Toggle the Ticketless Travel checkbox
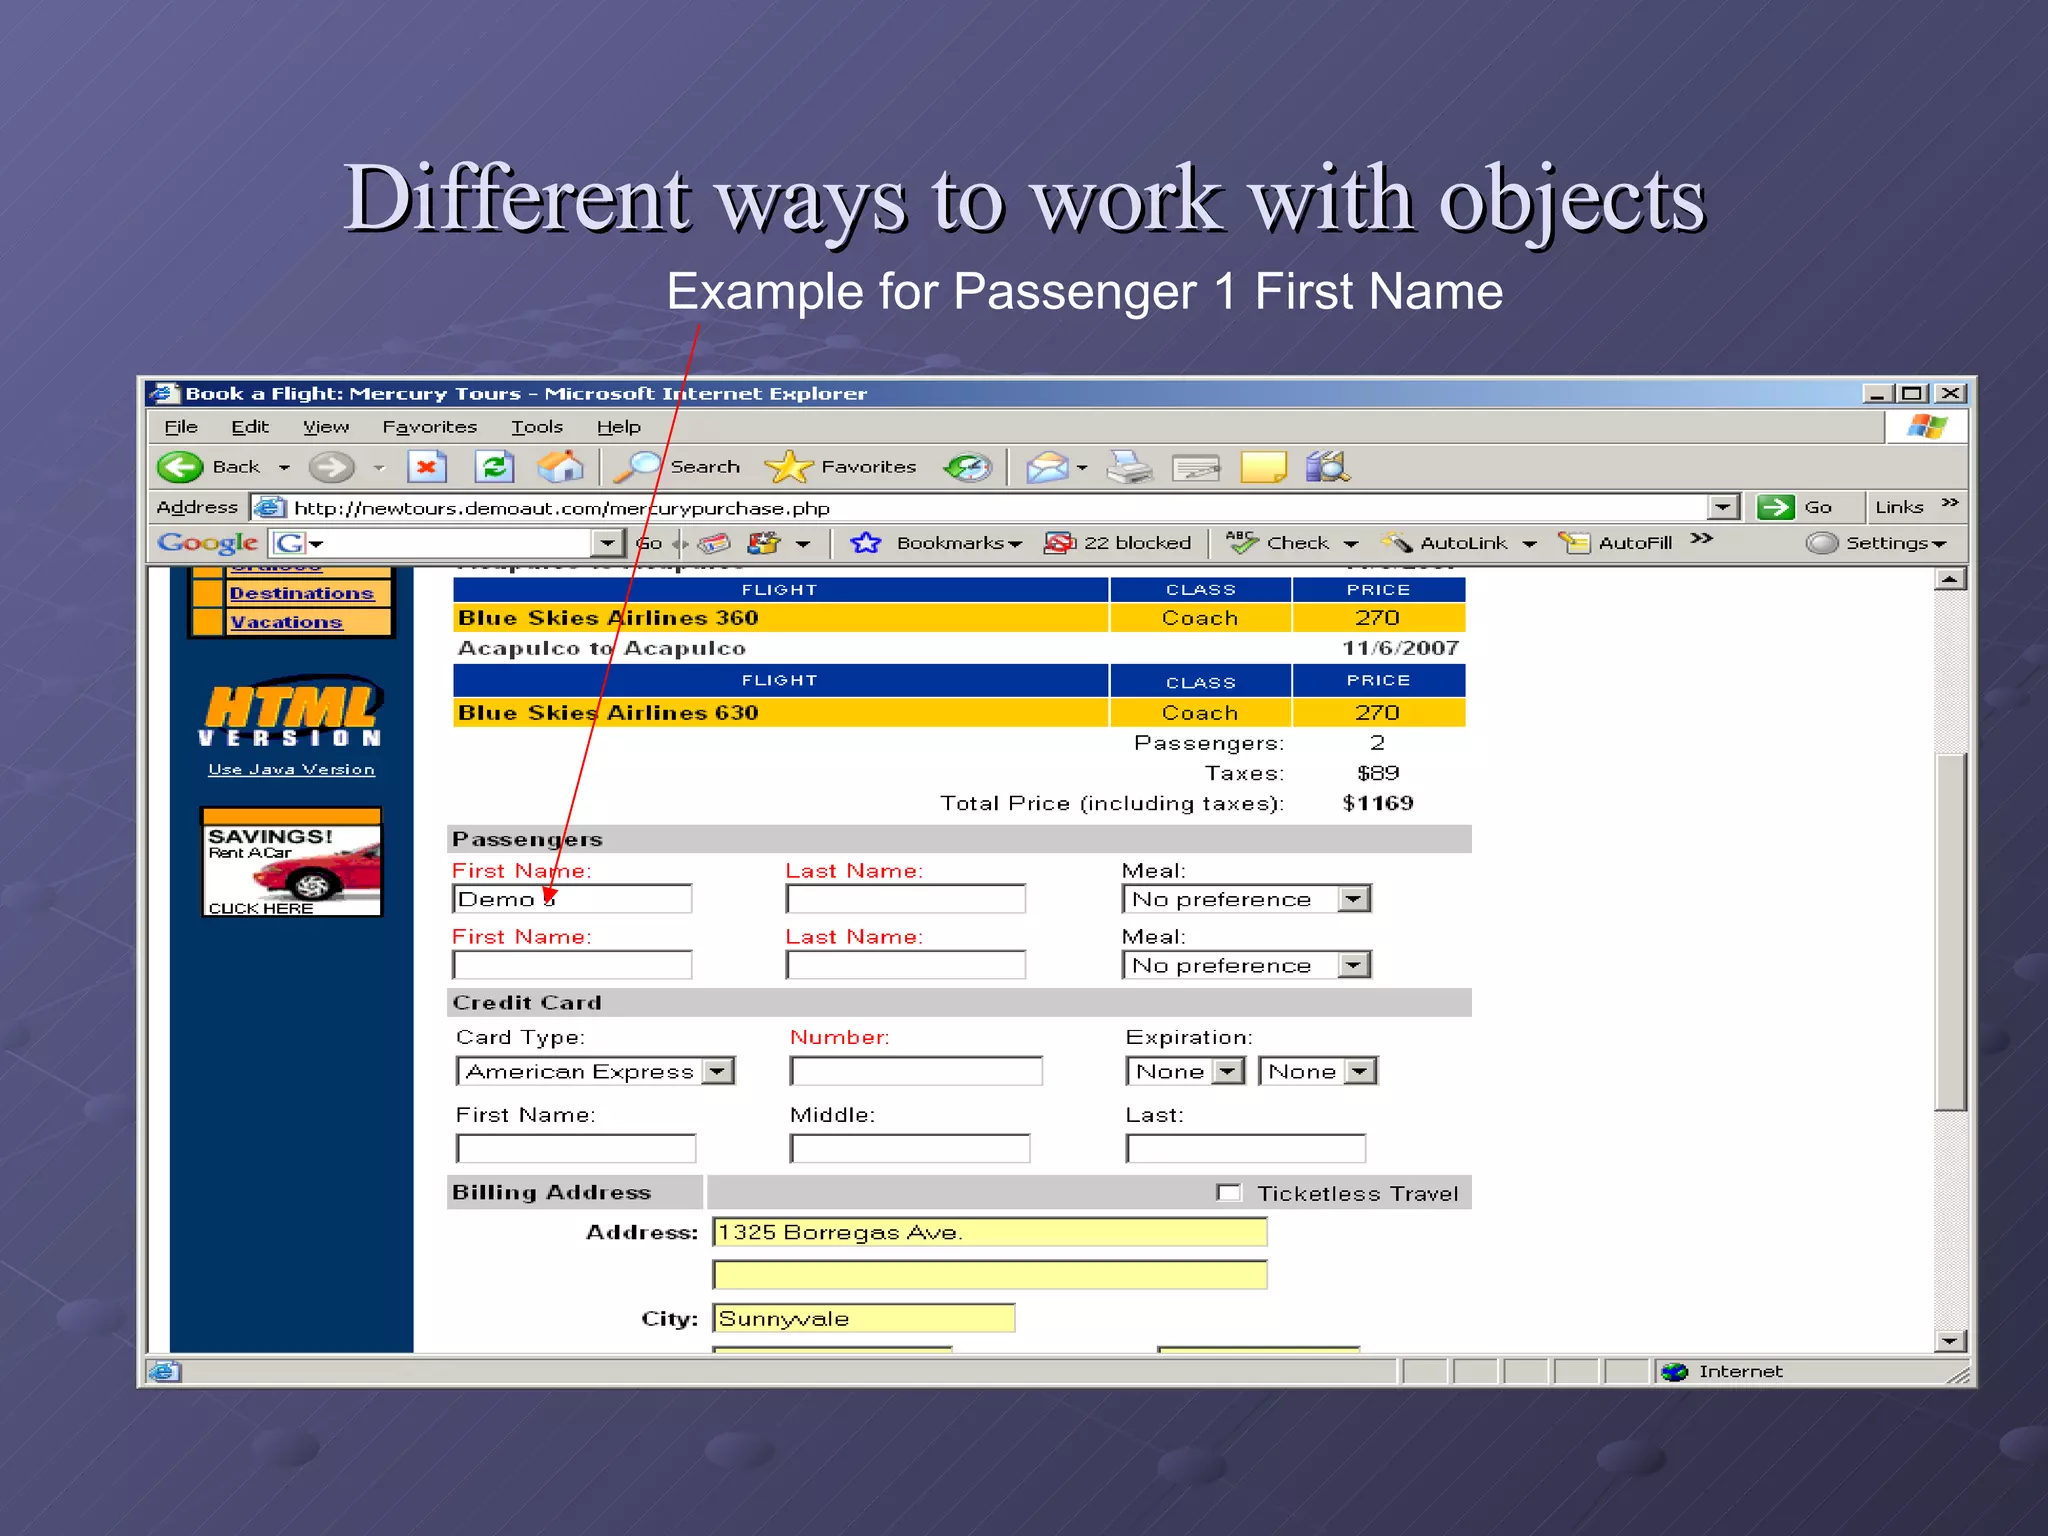This screenshot has height=1536, width=2048. pyautogui.click(x=1229, y=1192)
